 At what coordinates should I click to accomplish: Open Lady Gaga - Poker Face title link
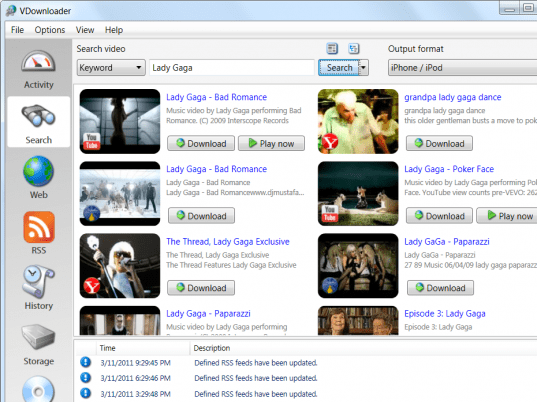(449, 169)
